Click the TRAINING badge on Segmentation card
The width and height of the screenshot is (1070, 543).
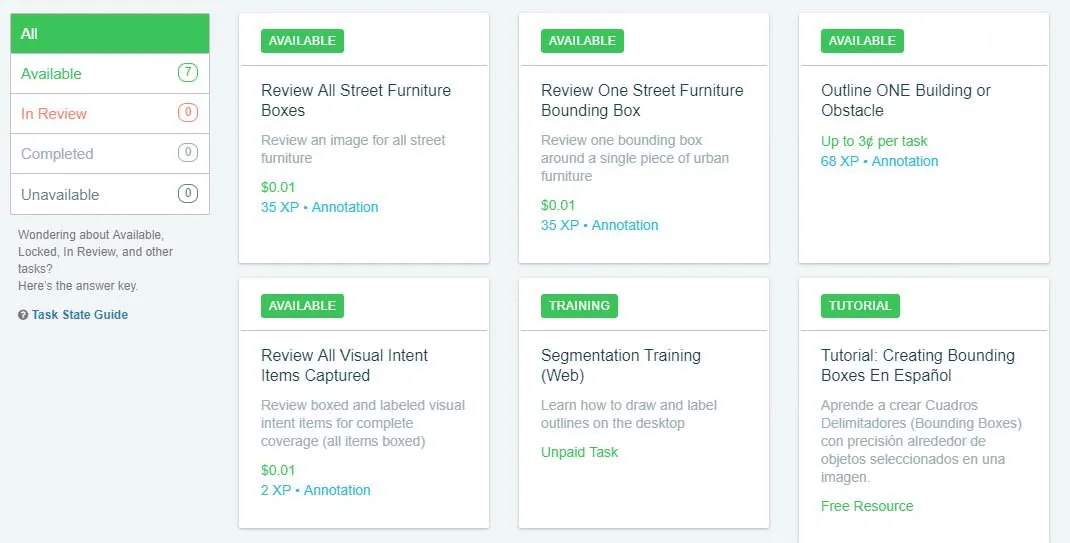pos(579,306)
